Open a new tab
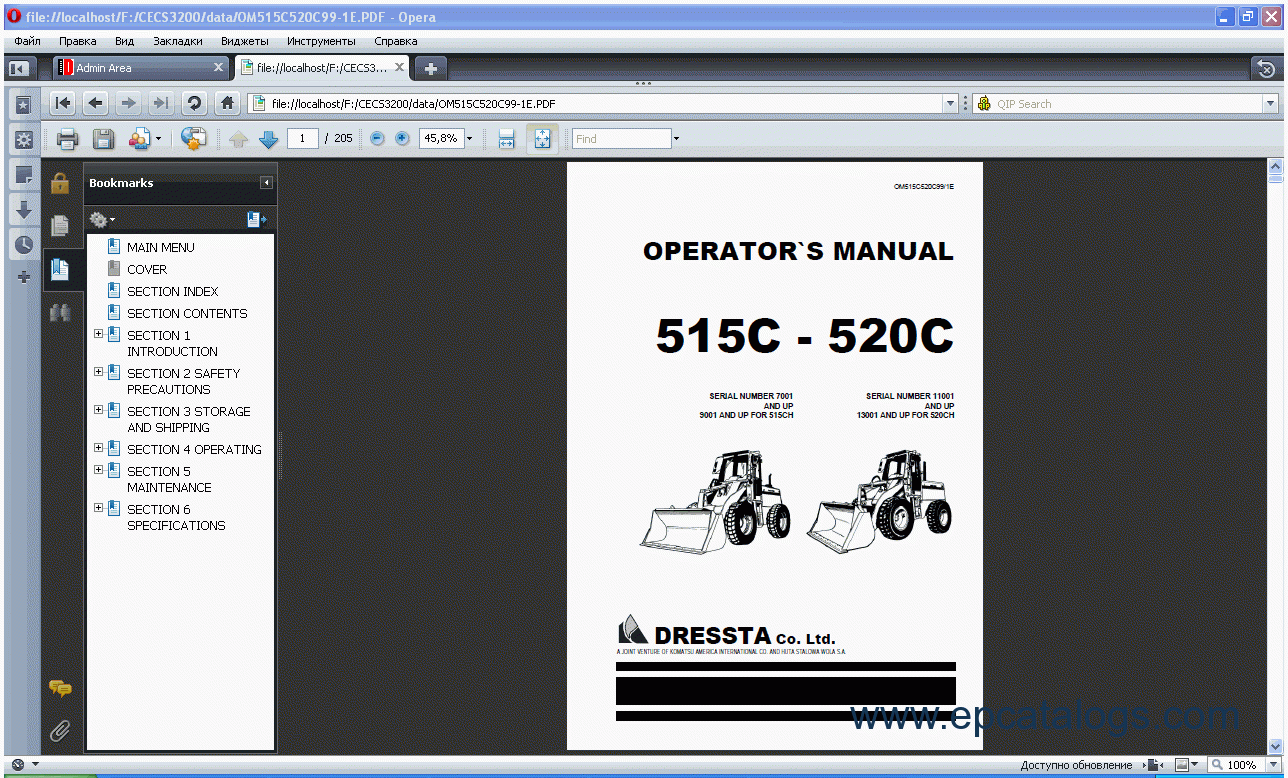Viewport: 1288px width, 778px height. click(431, 68)
